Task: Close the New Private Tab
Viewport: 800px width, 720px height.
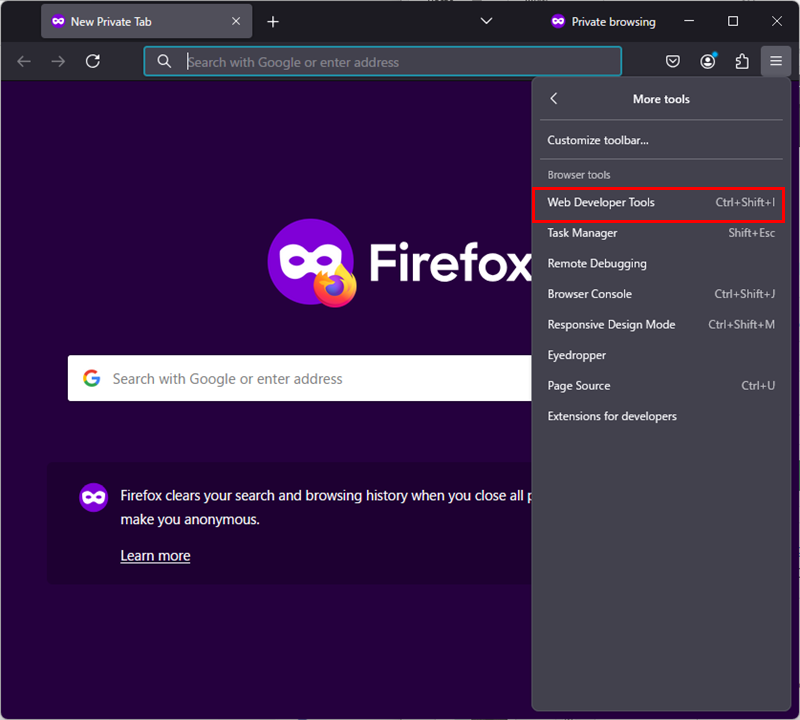Action: (x=236, y=21)
